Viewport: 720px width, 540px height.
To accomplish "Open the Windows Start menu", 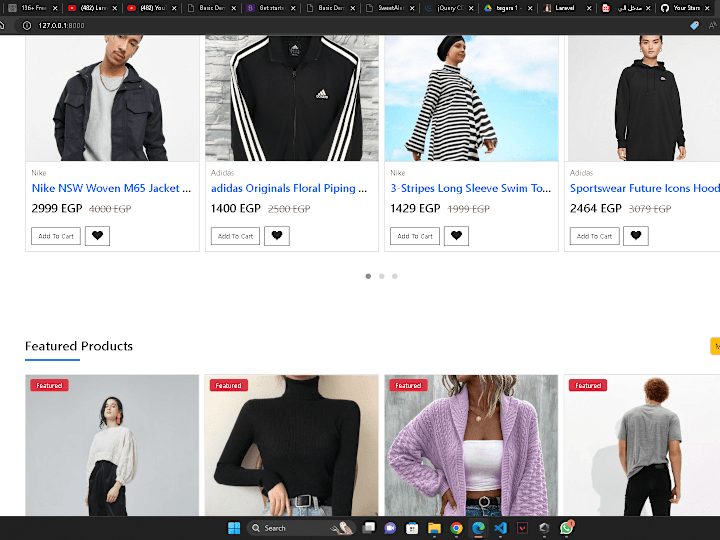I will 234,528.
